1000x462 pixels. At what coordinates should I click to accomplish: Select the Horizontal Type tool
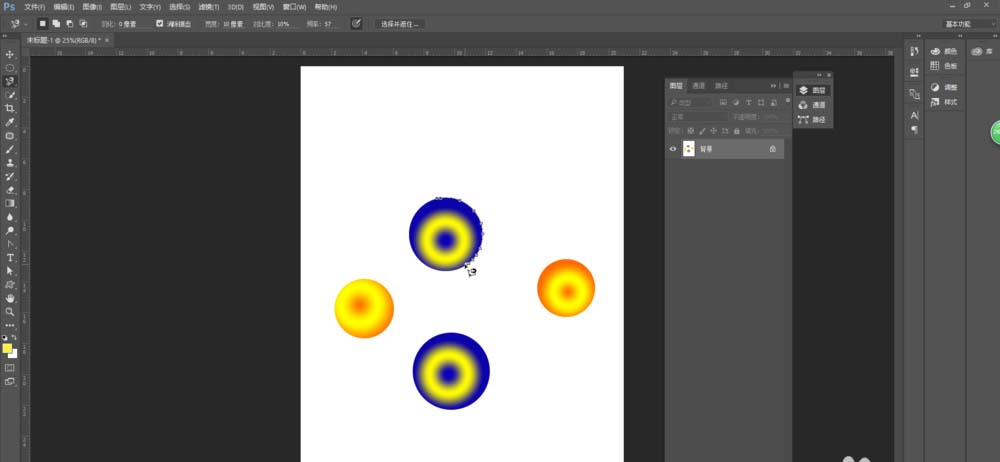10,258
